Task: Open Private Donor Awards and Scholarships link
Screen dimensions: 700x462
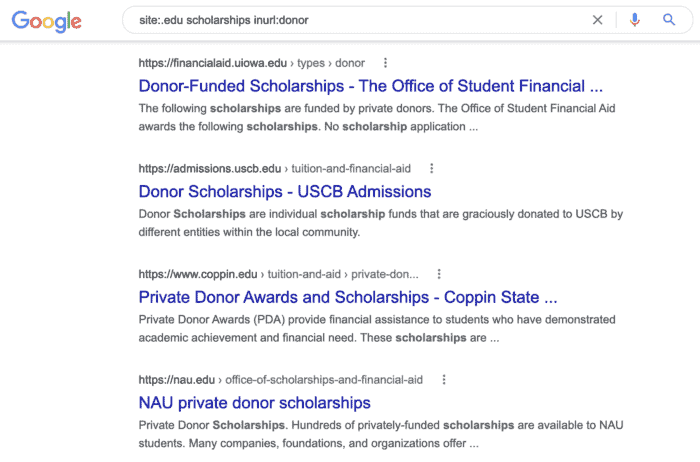Action: [x=348, y=297]
